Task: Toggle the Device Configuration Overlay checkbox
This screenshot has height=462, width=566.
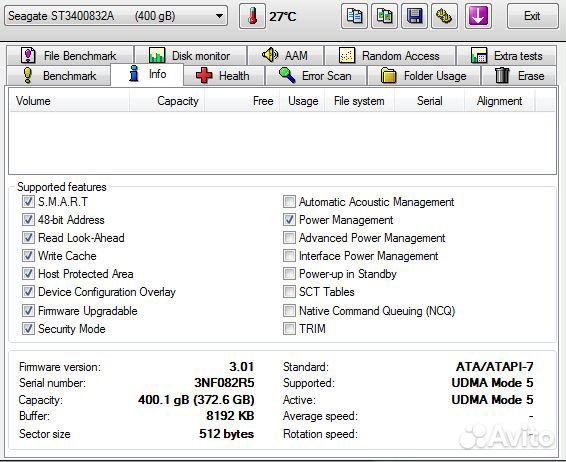Action: [x=28, y=292]
